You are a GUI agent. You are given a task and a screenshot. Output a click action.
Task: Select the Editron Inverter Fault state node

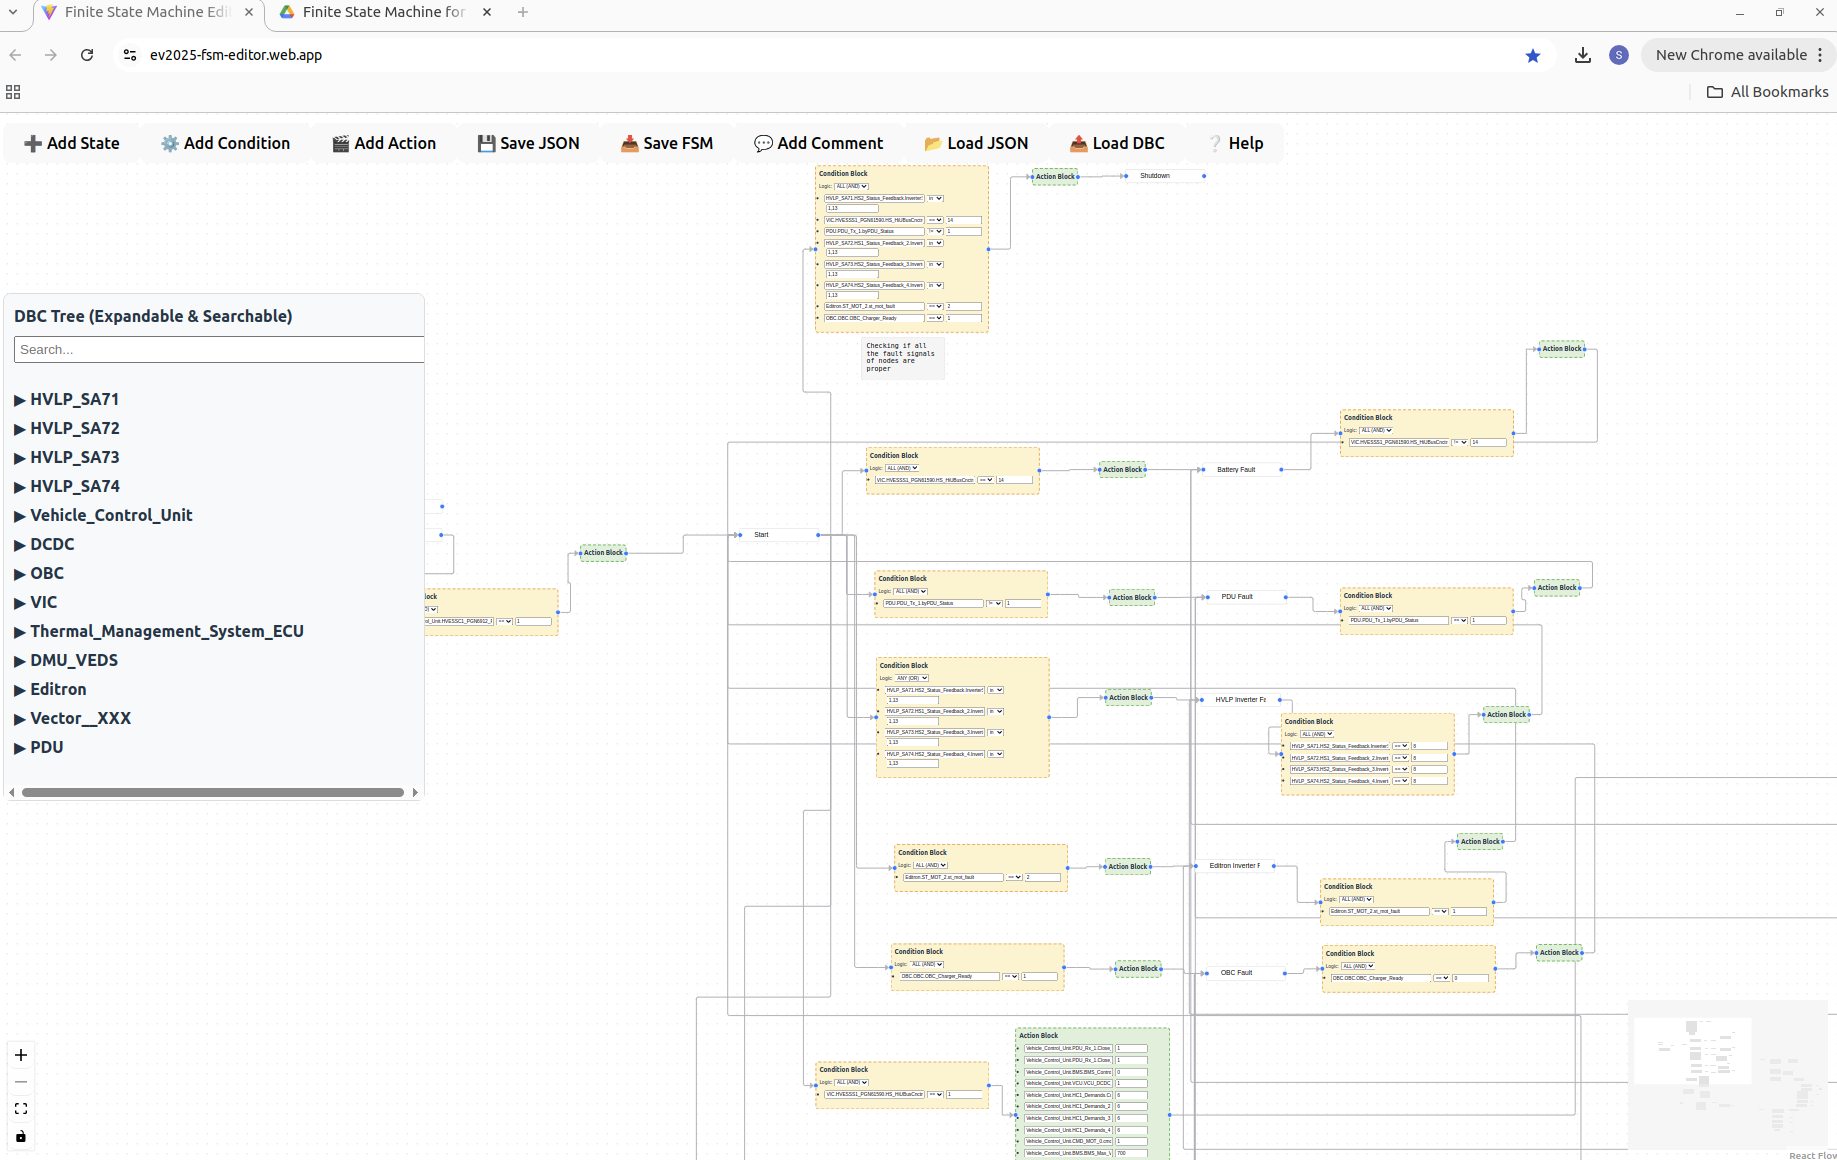click(x=1235, y=866)
